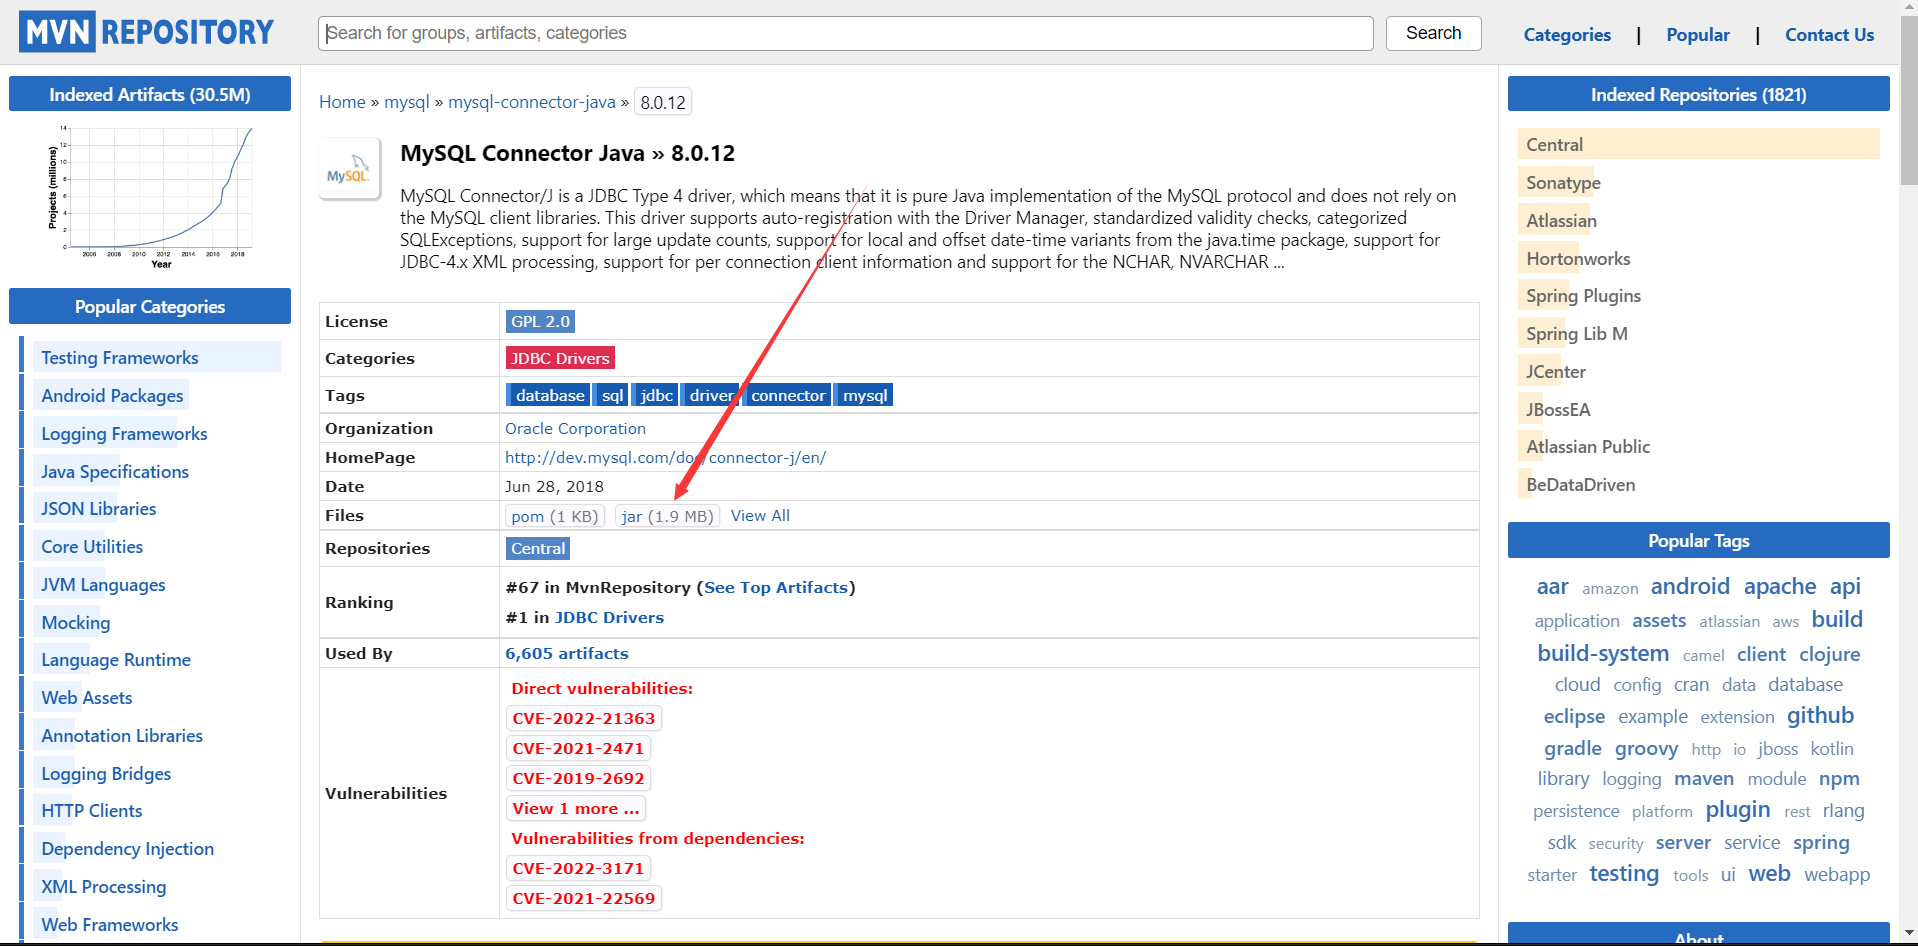
Task: Select the maven popular tag
Action: click(x=1704, y=779)
